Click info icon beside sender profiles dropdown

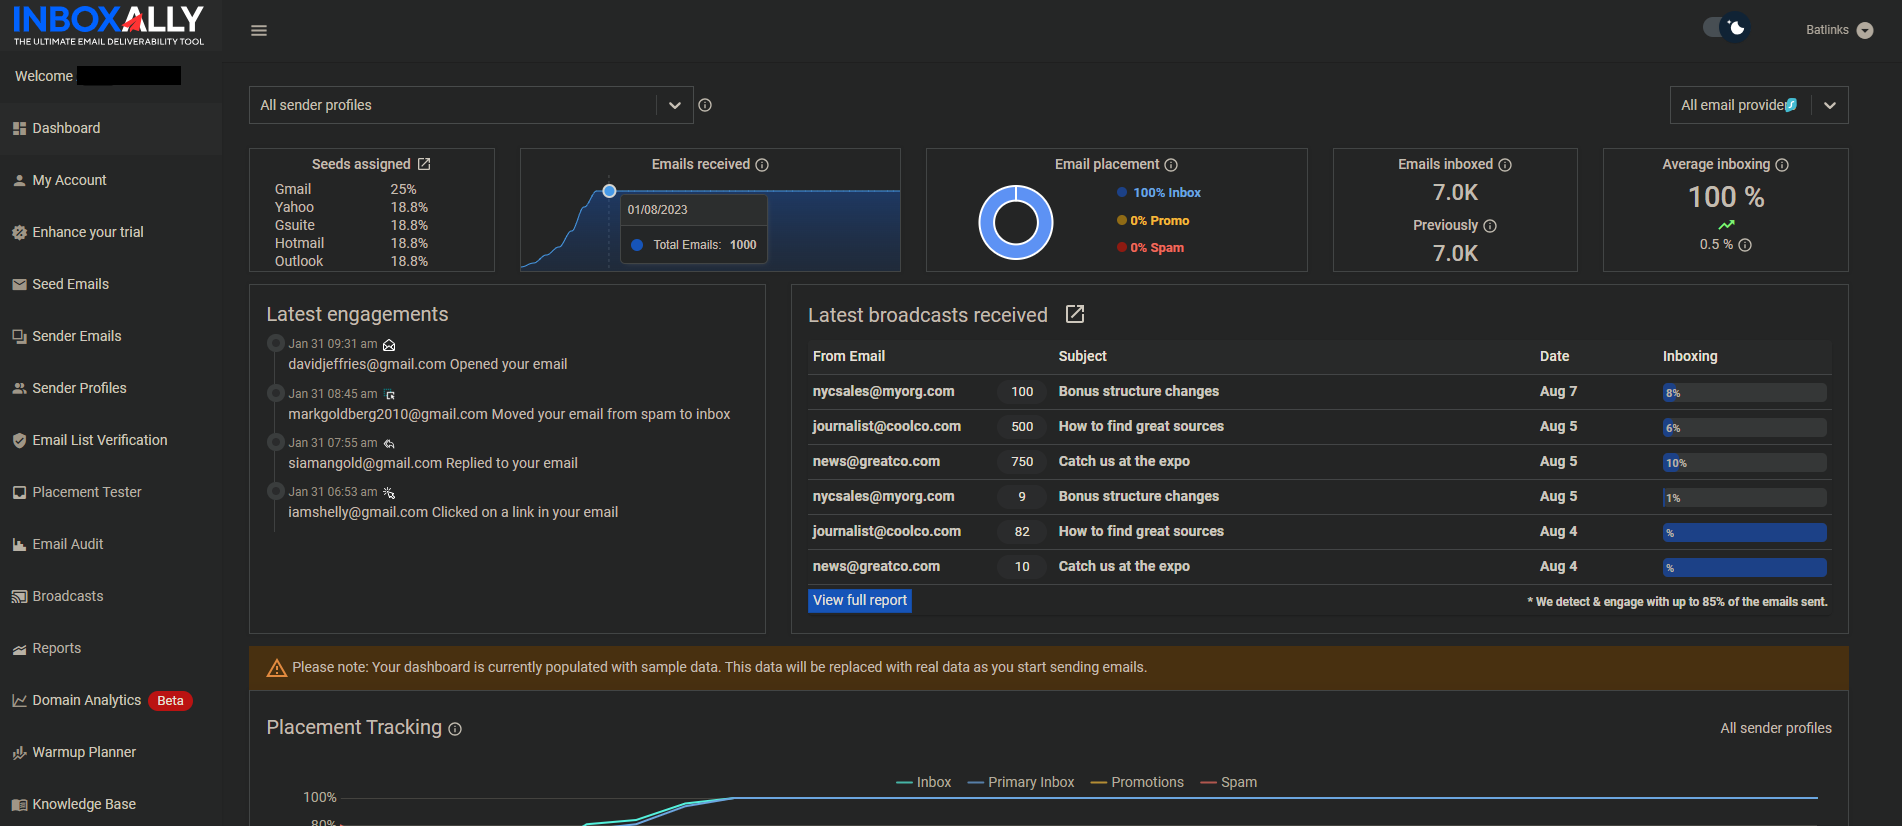(705, 105)
